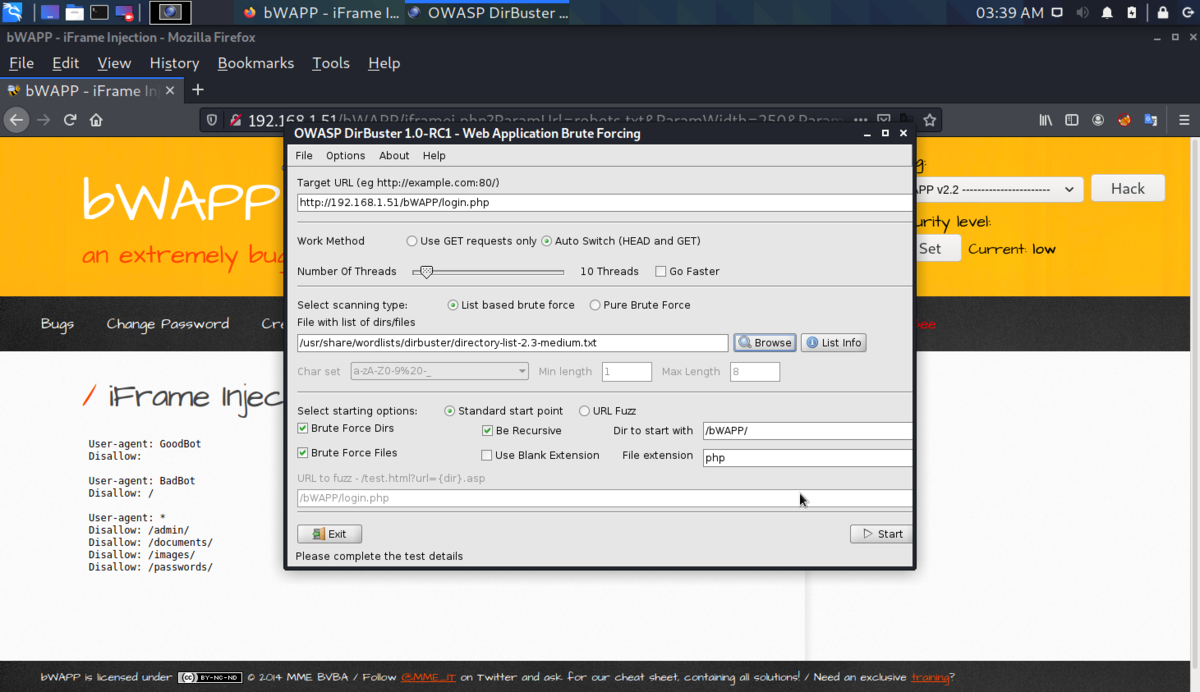Viewport: 1200px width, 692px height.
Task: Click the insecure connection padlock icon
Action: click(x=236, y=120)
